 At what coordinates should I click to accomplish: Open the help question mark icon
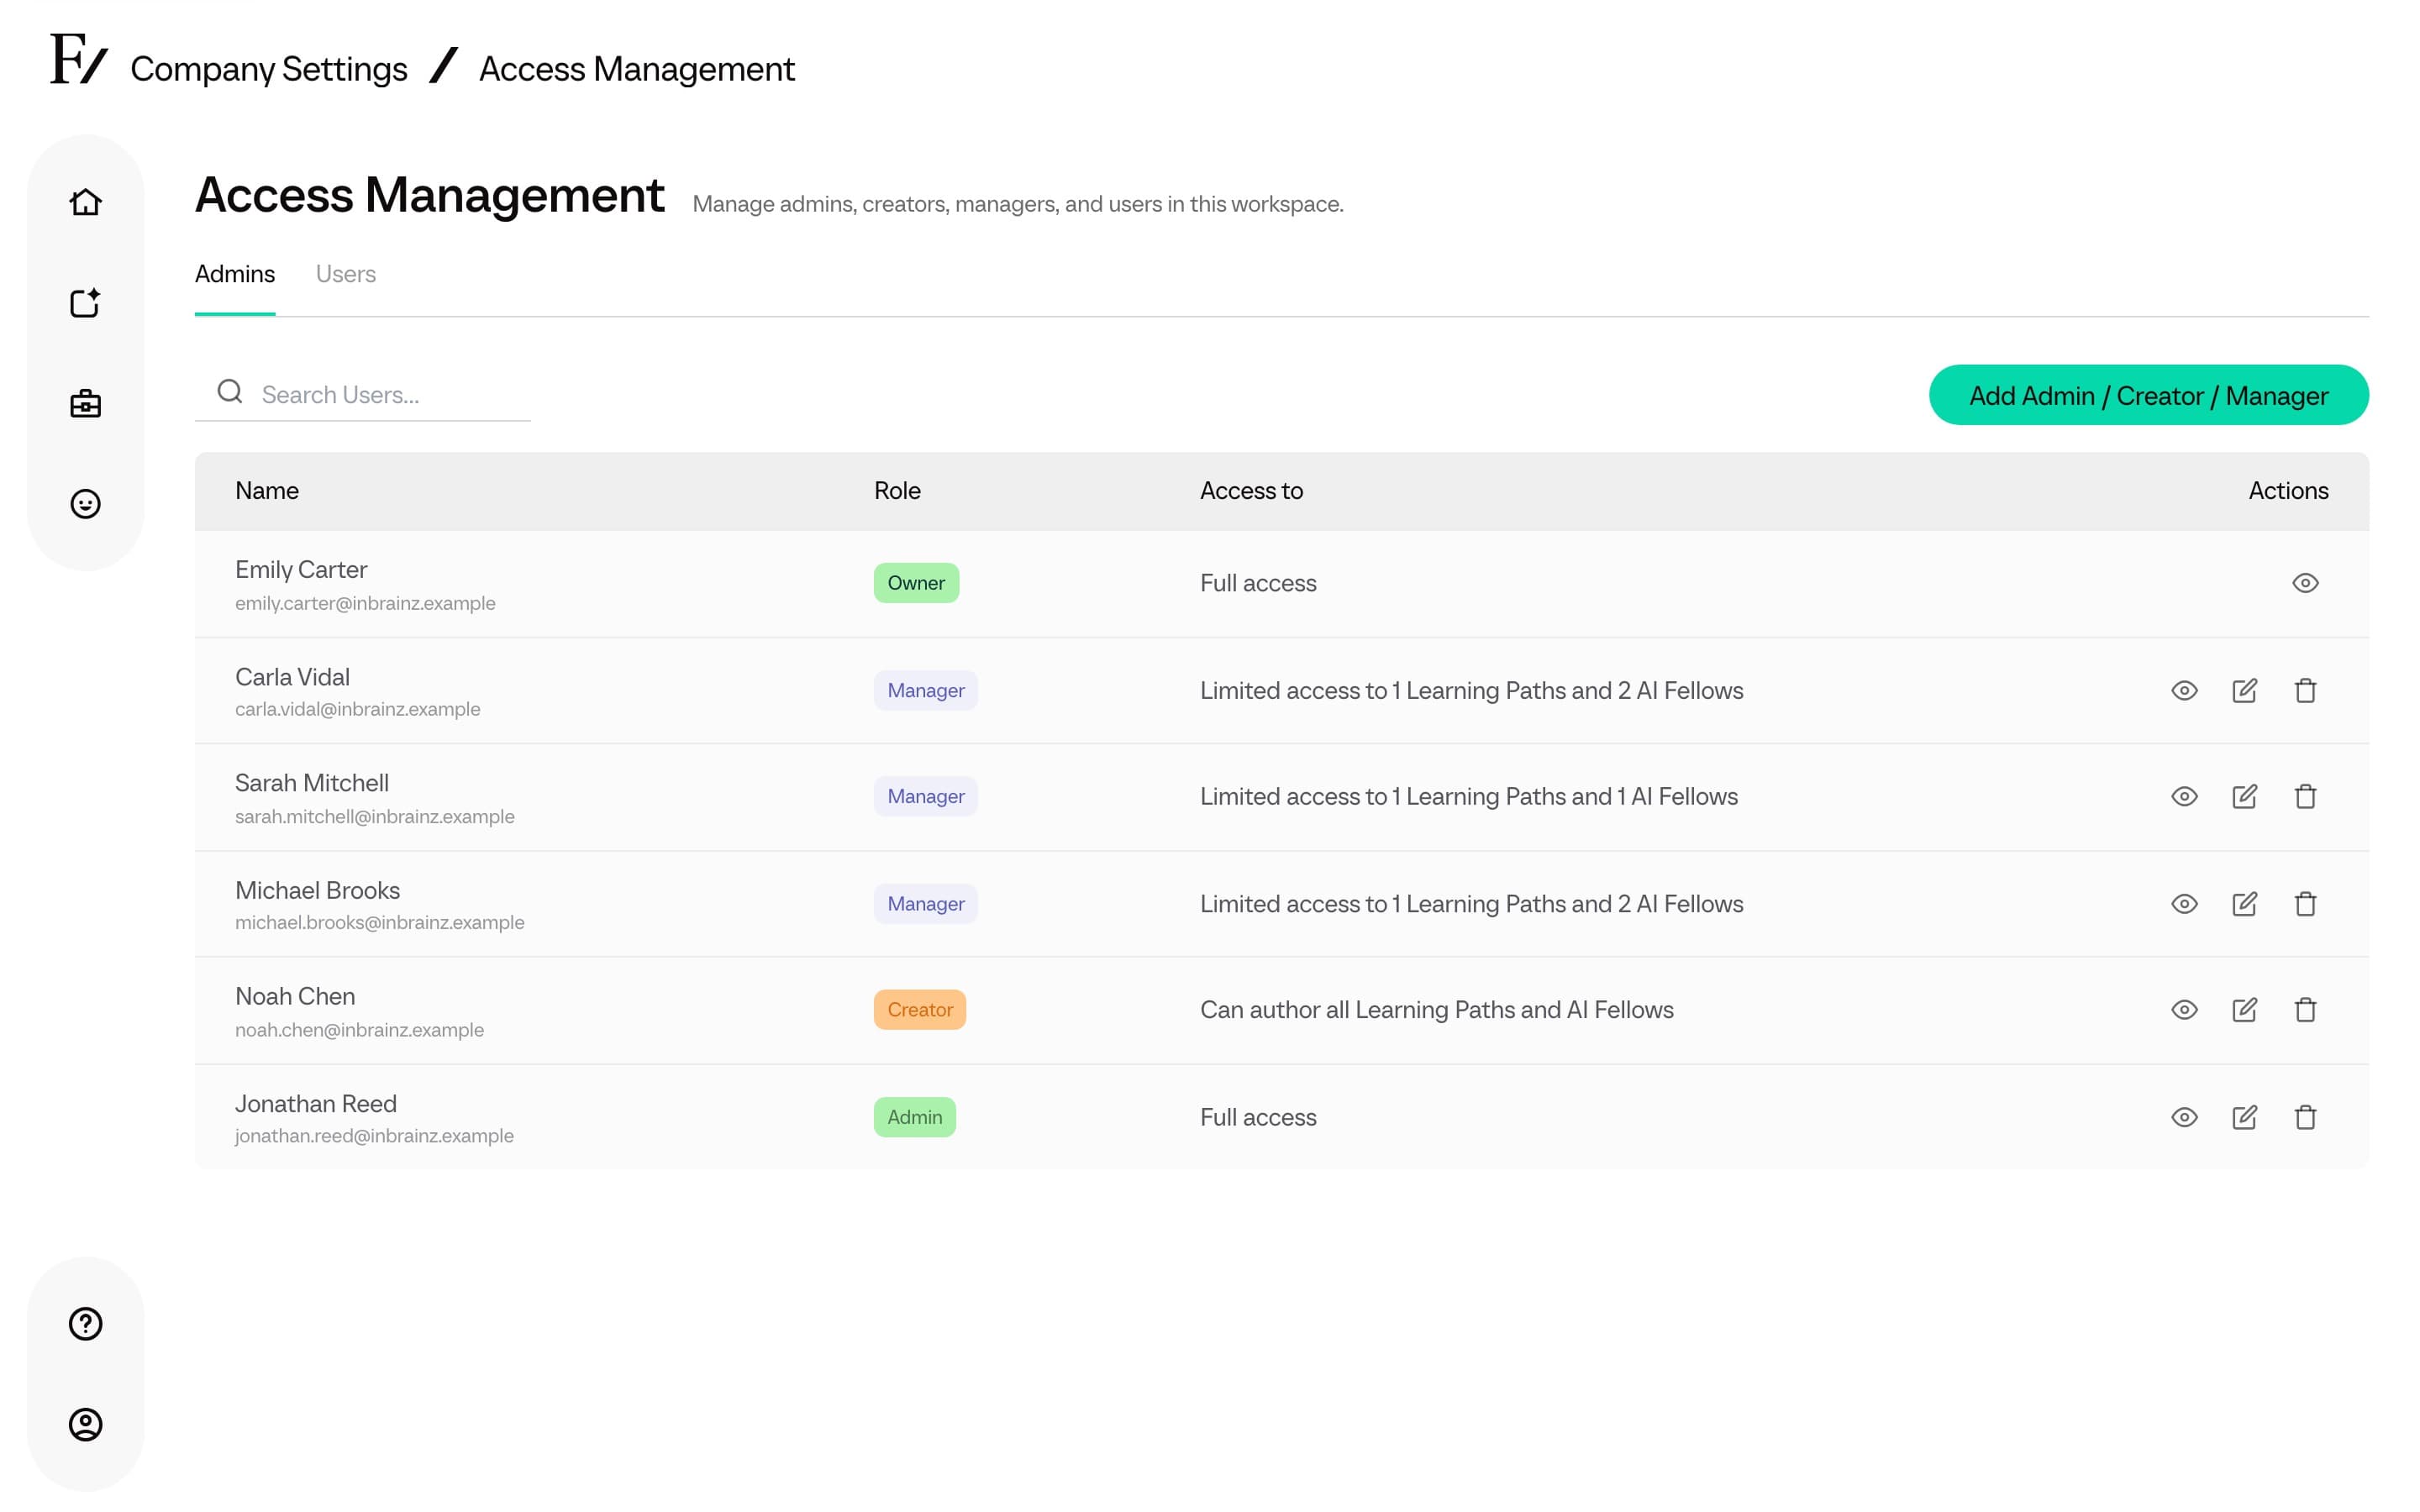(85, 1324)
